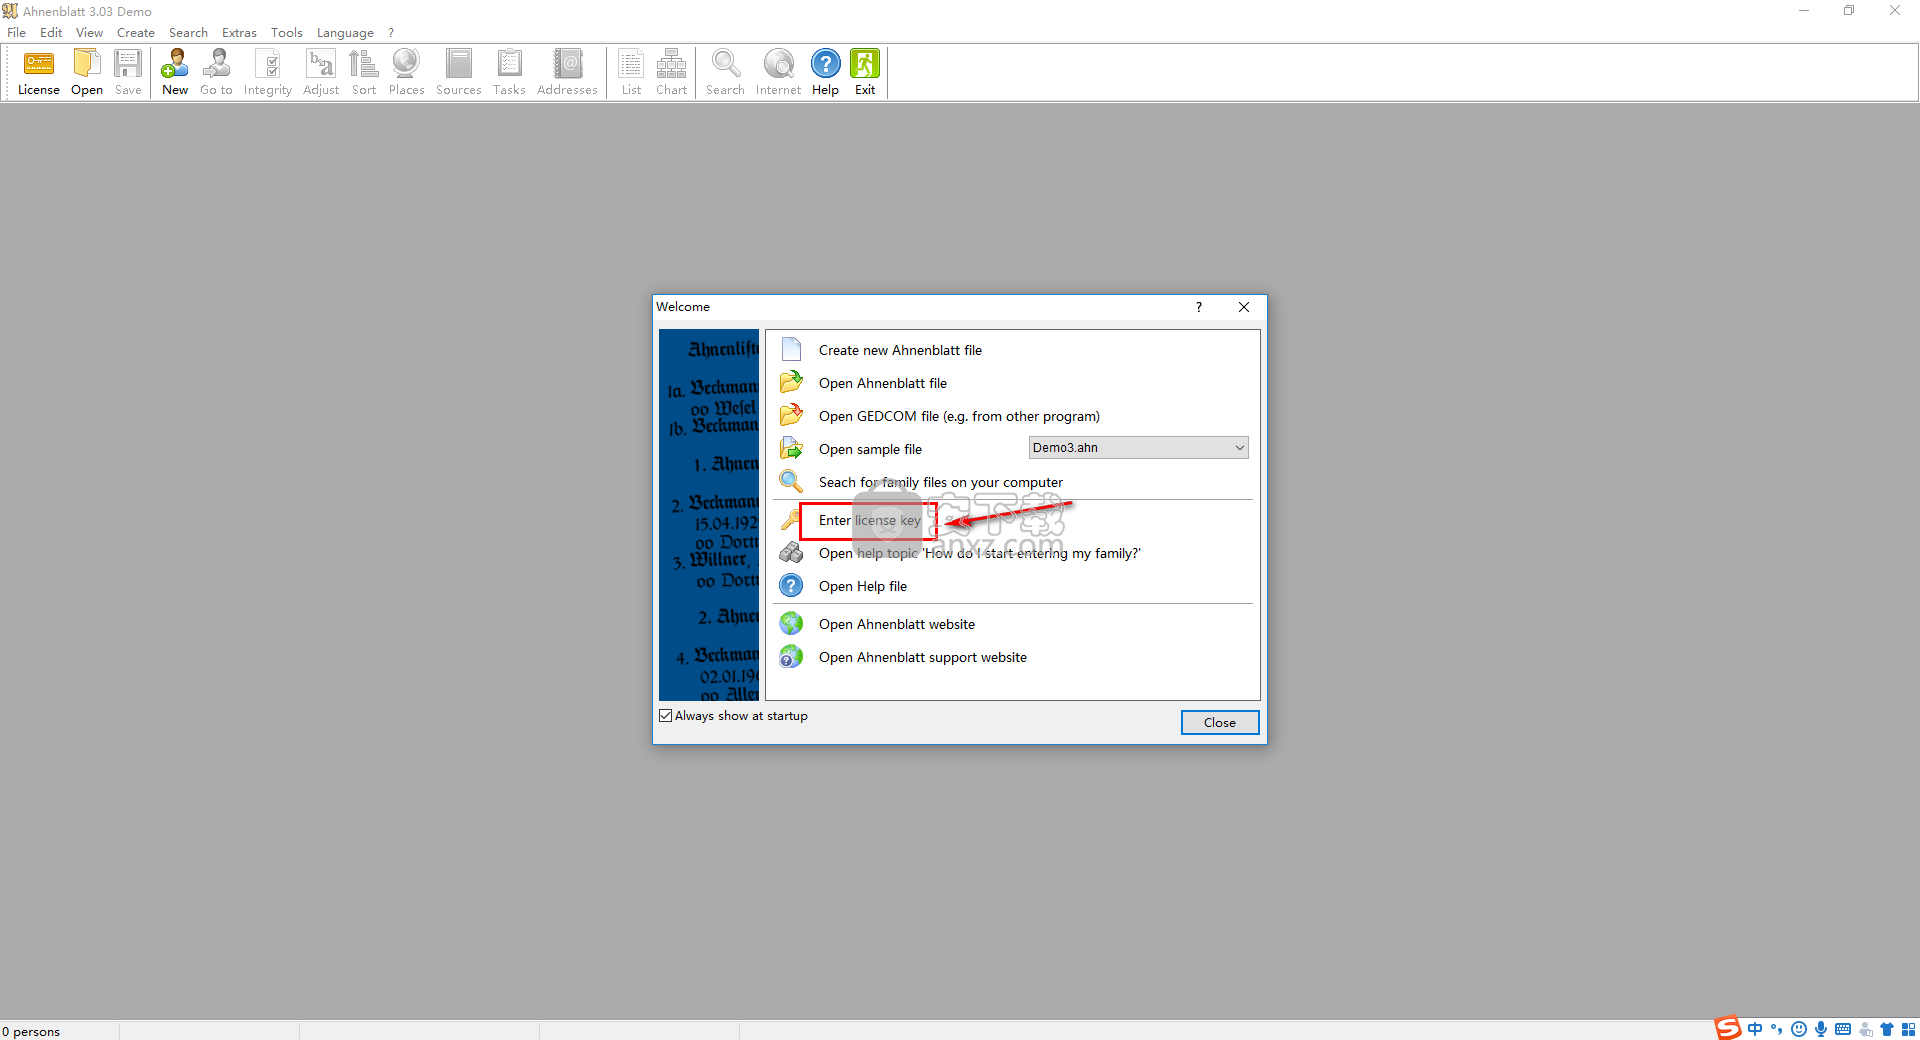Click the keyboard icon in input toolbar
The image size is (1920, 1040).
coord(1843,1029)
